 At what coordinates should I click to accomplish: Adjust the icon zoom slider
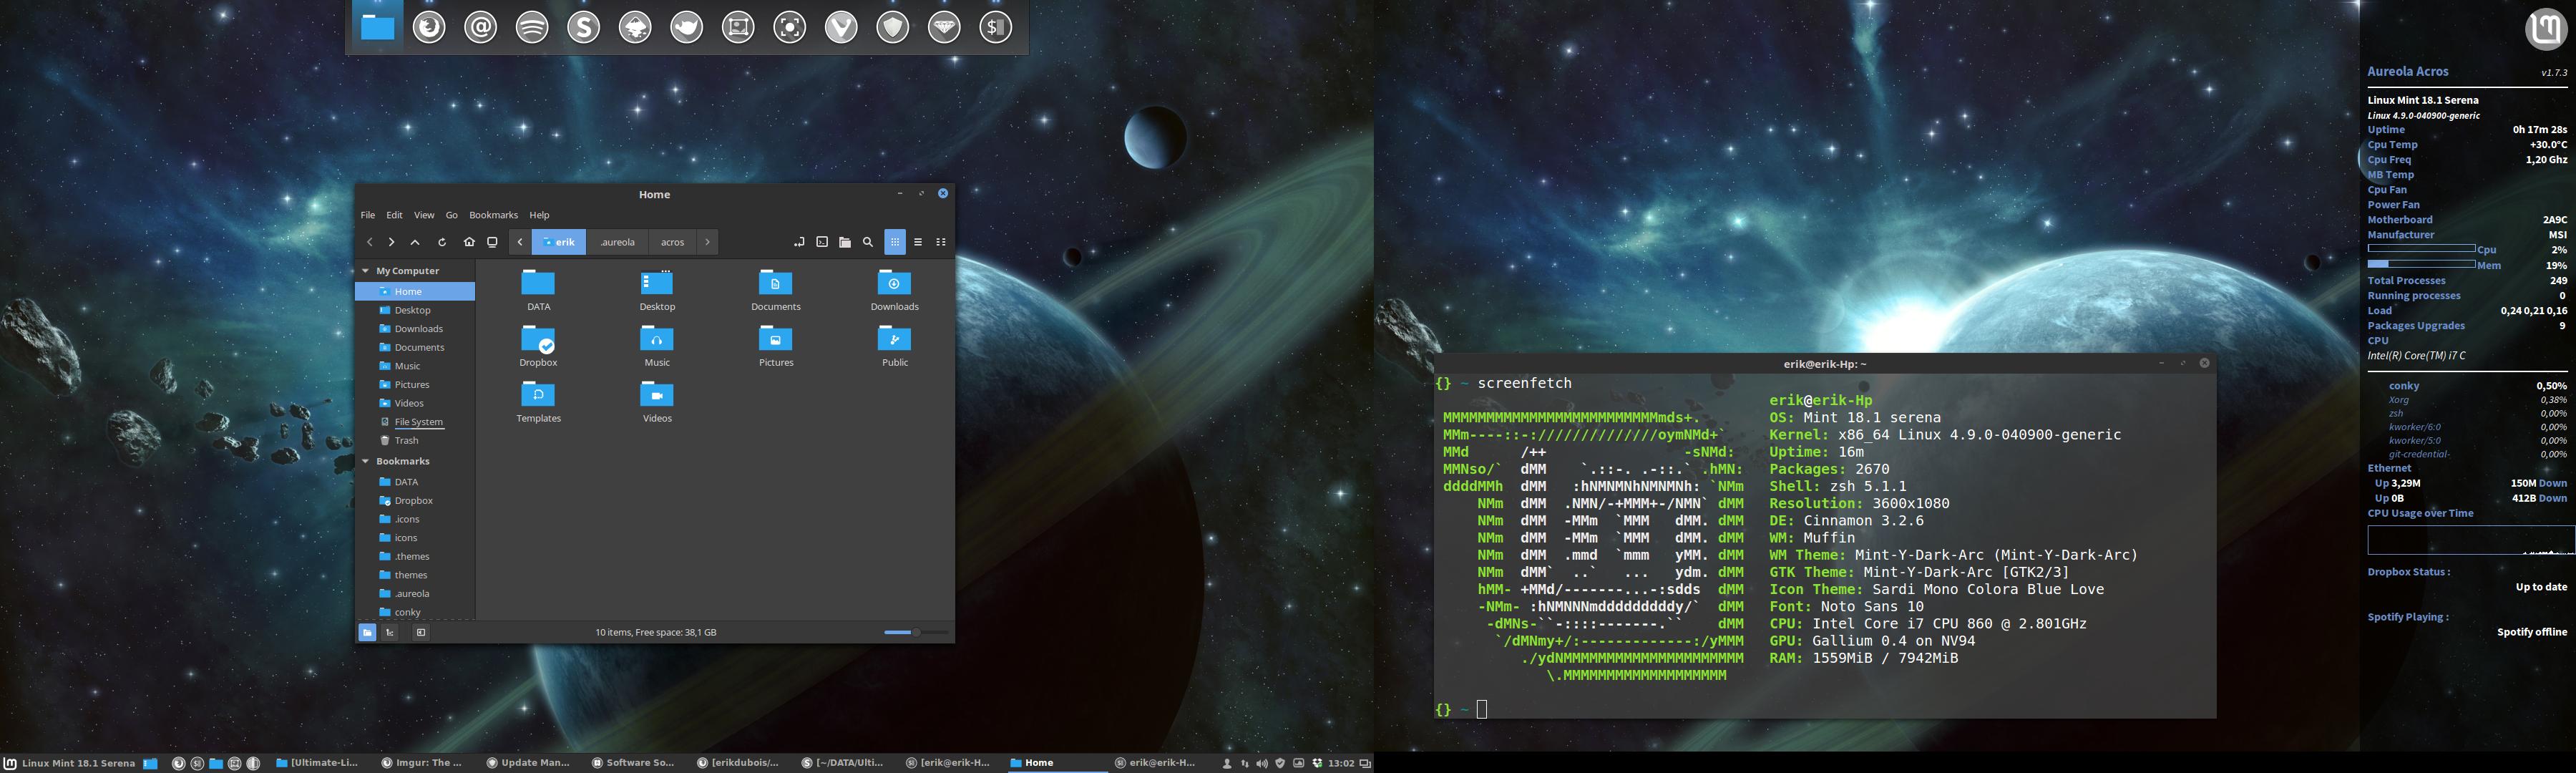point(916,632)
